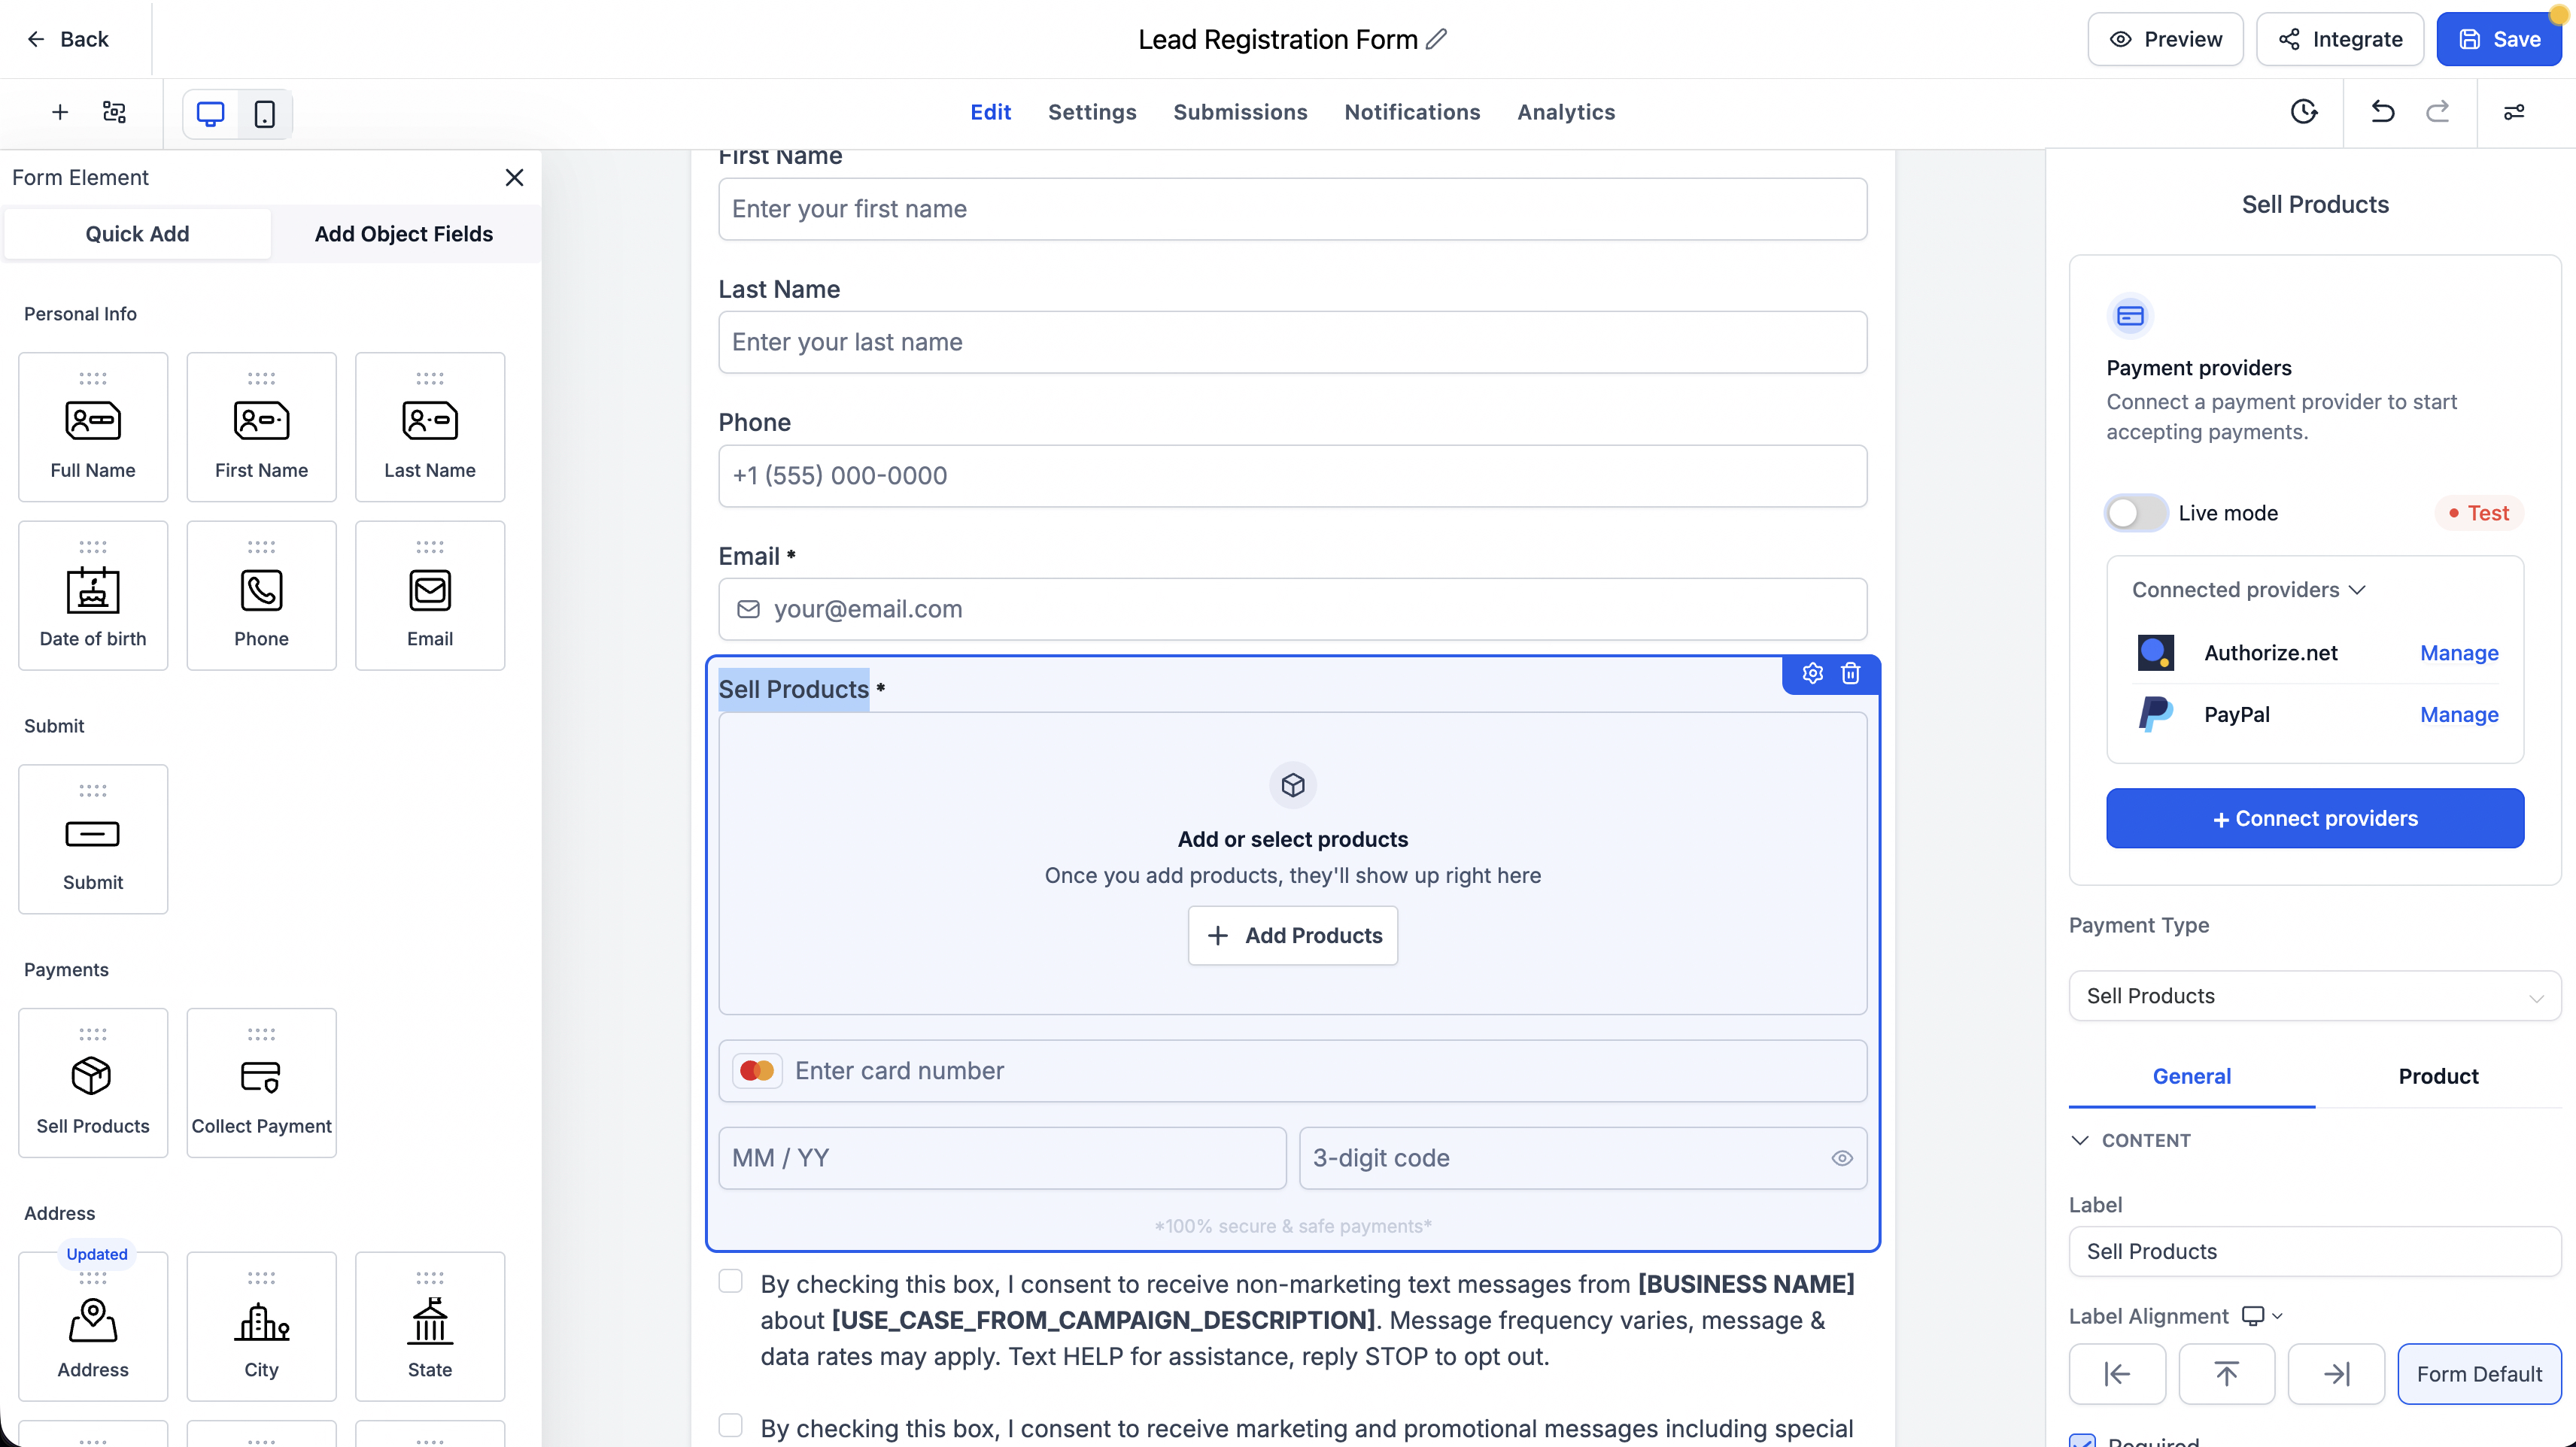
Task: Open the Product tab
Action: pyautogui.click(x=2438, y=1076)
